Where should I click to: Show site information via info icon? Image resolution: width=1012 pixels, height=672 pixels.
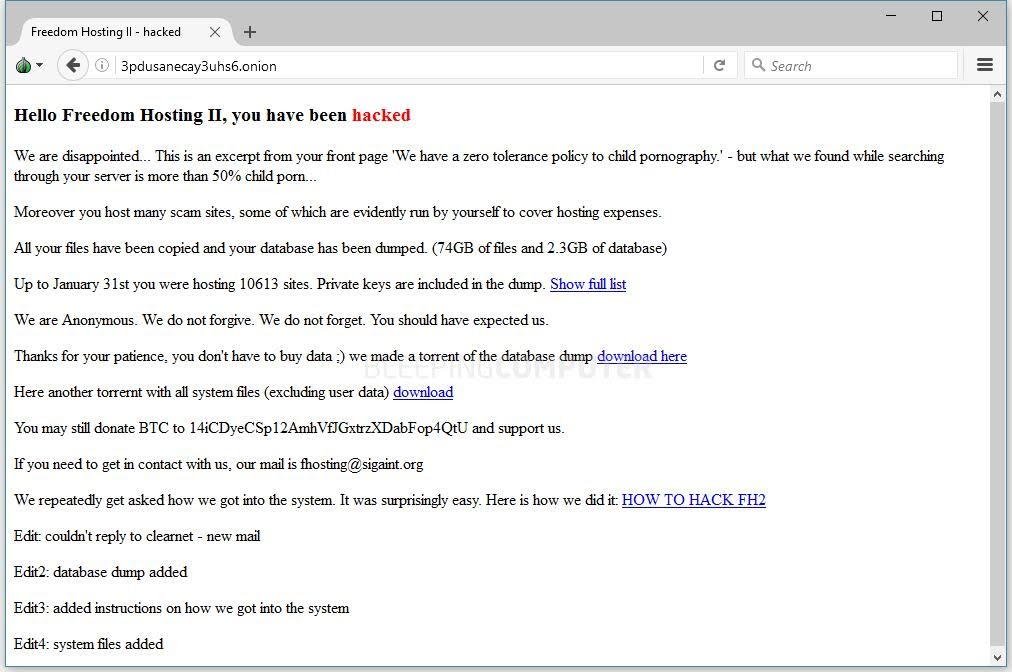[x=102, y=65]
